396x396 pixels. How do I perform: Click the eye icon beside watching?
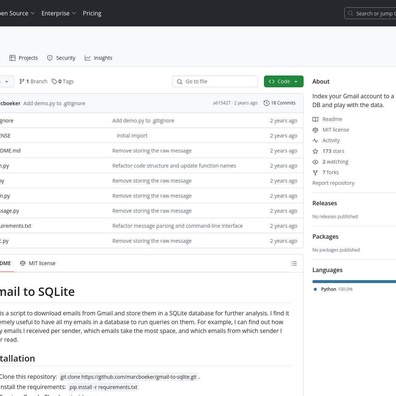point(315,162)
